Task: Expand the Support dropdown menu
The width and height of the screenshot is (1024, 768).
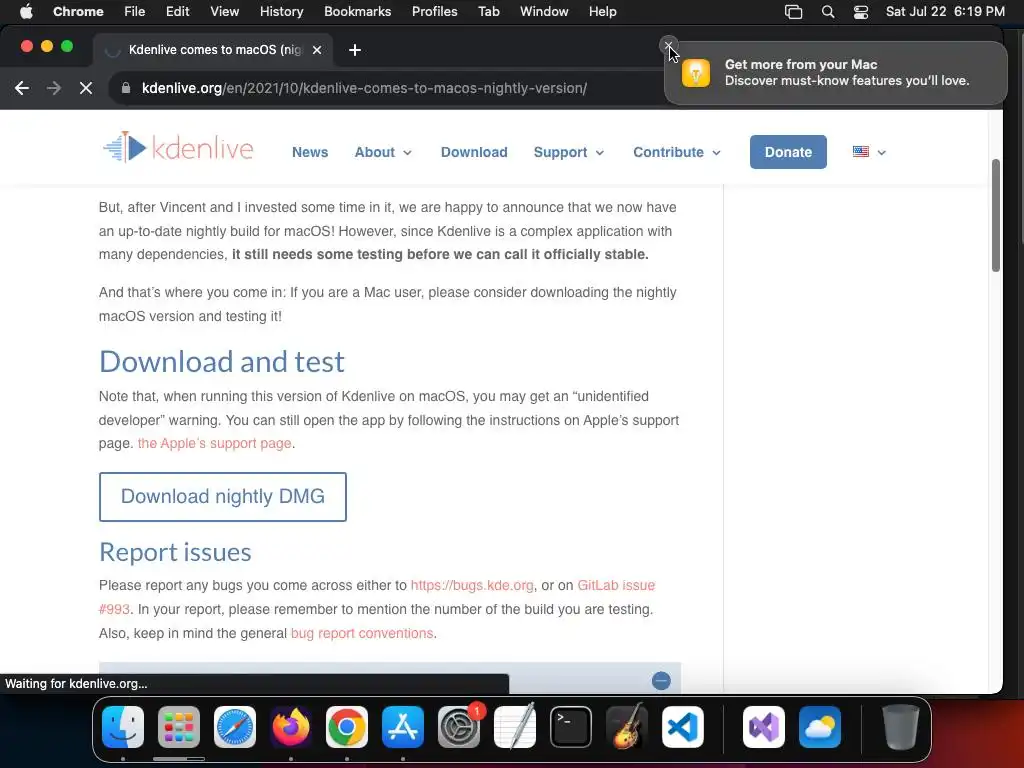Action: click(x=569, y=152)
